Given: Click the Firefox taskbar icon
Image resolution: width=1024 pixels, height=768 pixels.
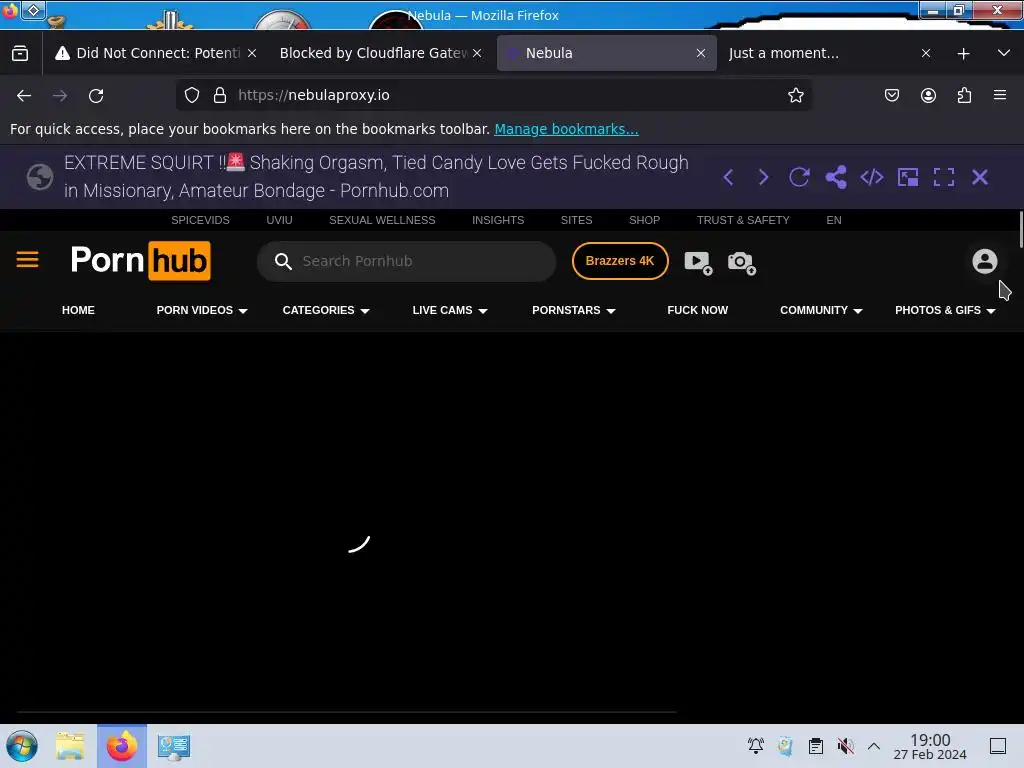Looking at the screenshot, I should [121, 746].
